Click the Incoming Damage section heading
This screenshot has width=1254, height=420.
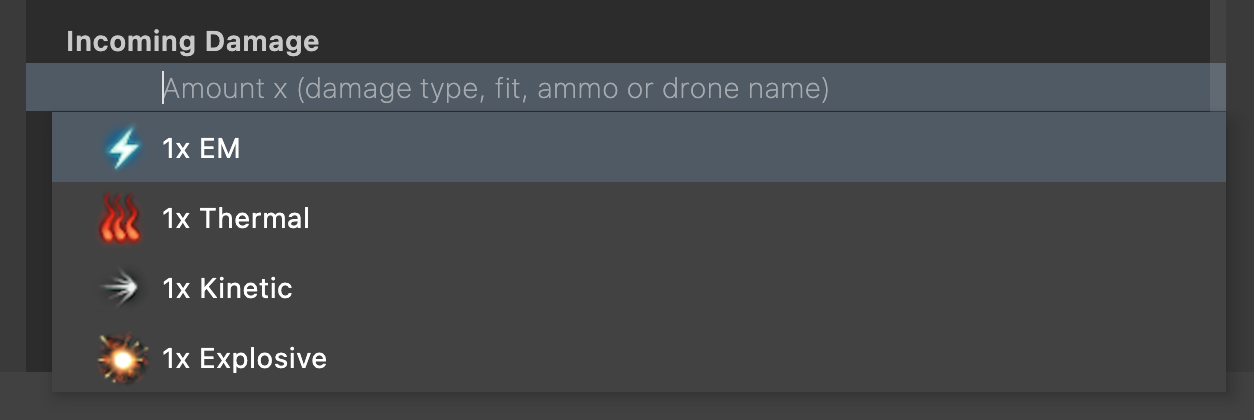193,42
